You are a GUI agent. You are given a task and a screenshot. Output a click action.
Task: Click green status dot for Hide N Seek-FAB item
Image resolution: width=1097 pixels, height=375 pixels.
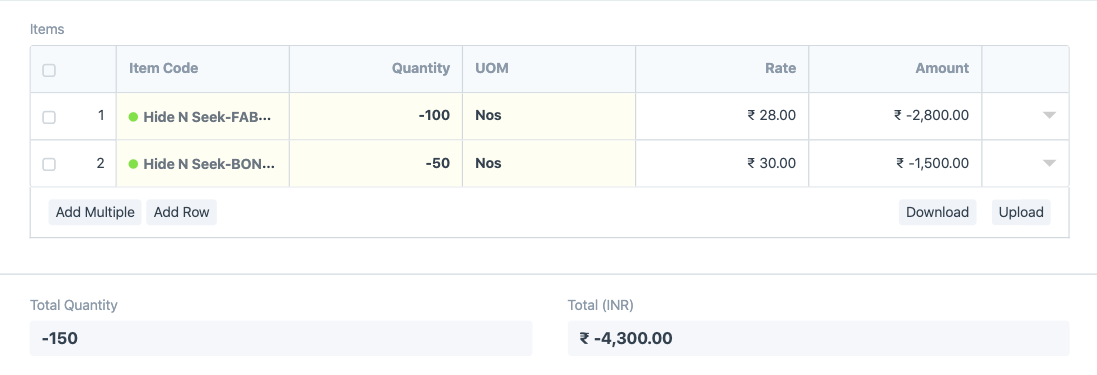pos(133,117)
